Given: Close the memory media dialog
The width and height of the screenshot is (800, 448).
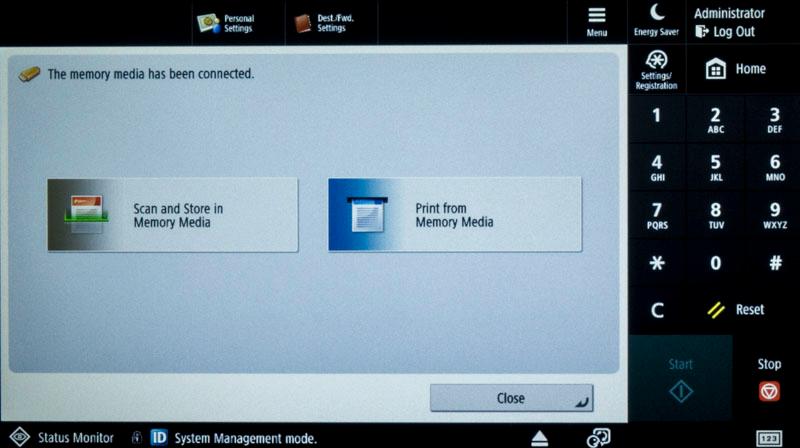Looking at the screenshot, I should click(511, 398).
